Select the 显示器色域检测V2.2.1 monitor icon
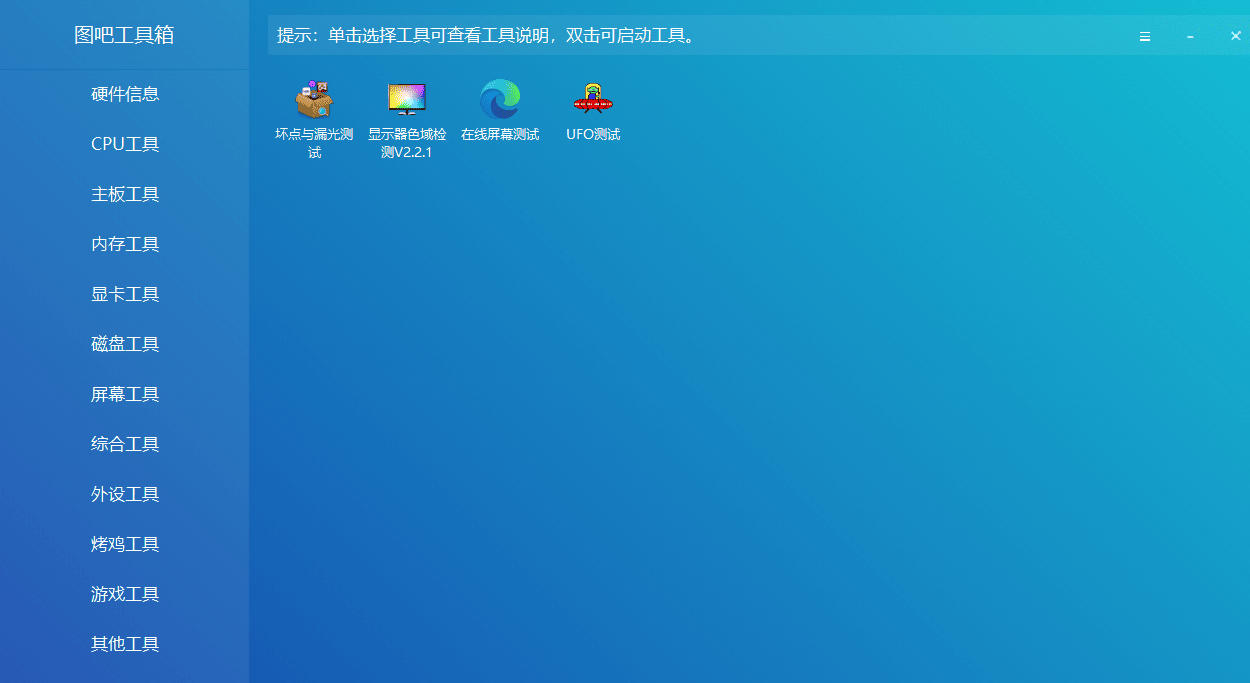 click(x=407, y=99)
